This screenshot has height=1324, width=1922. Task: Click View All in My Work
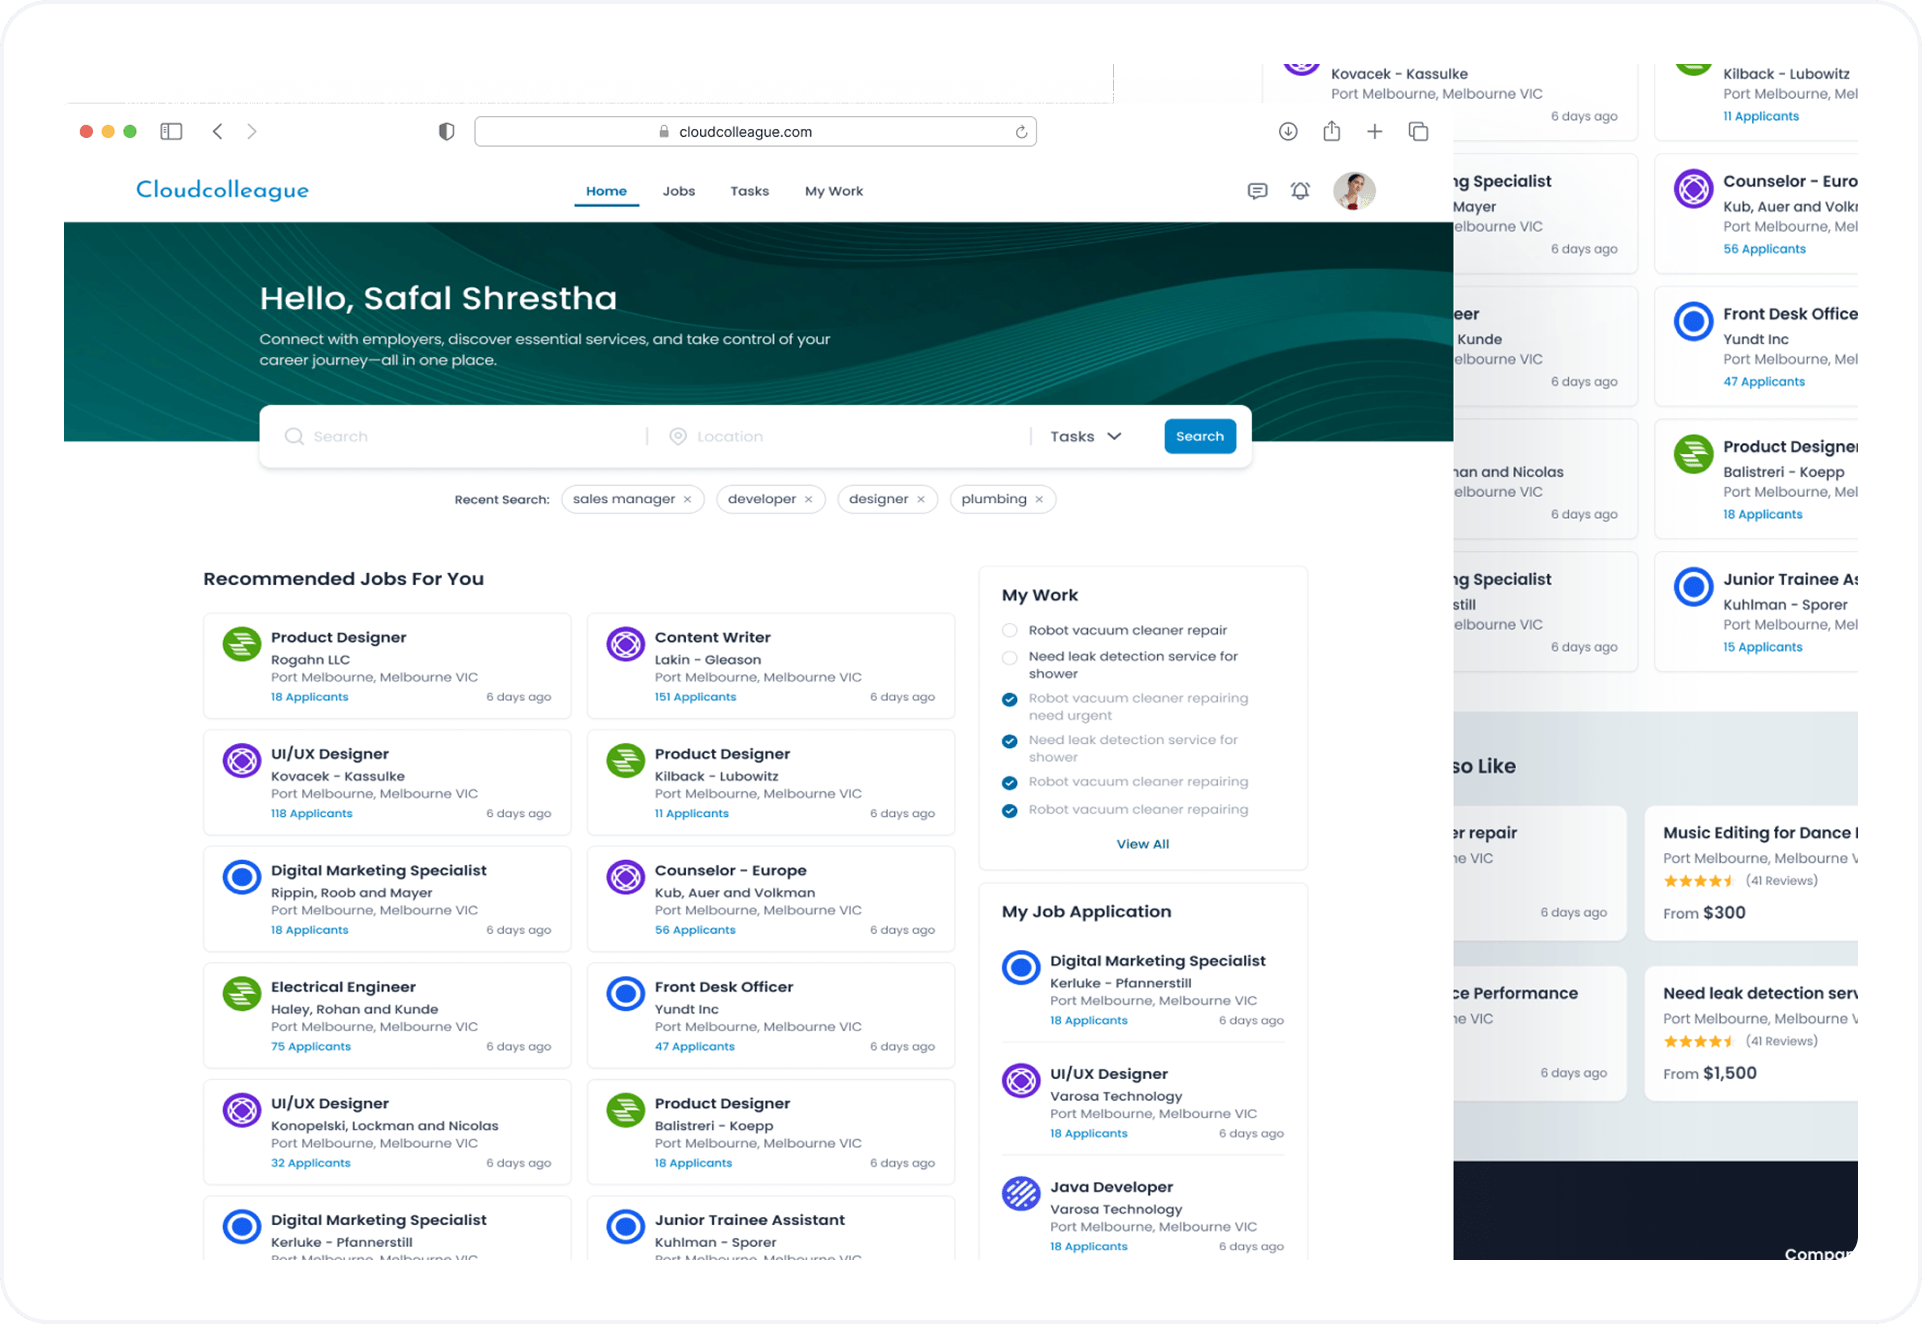pyautogui.click(x=1142, y=844)
